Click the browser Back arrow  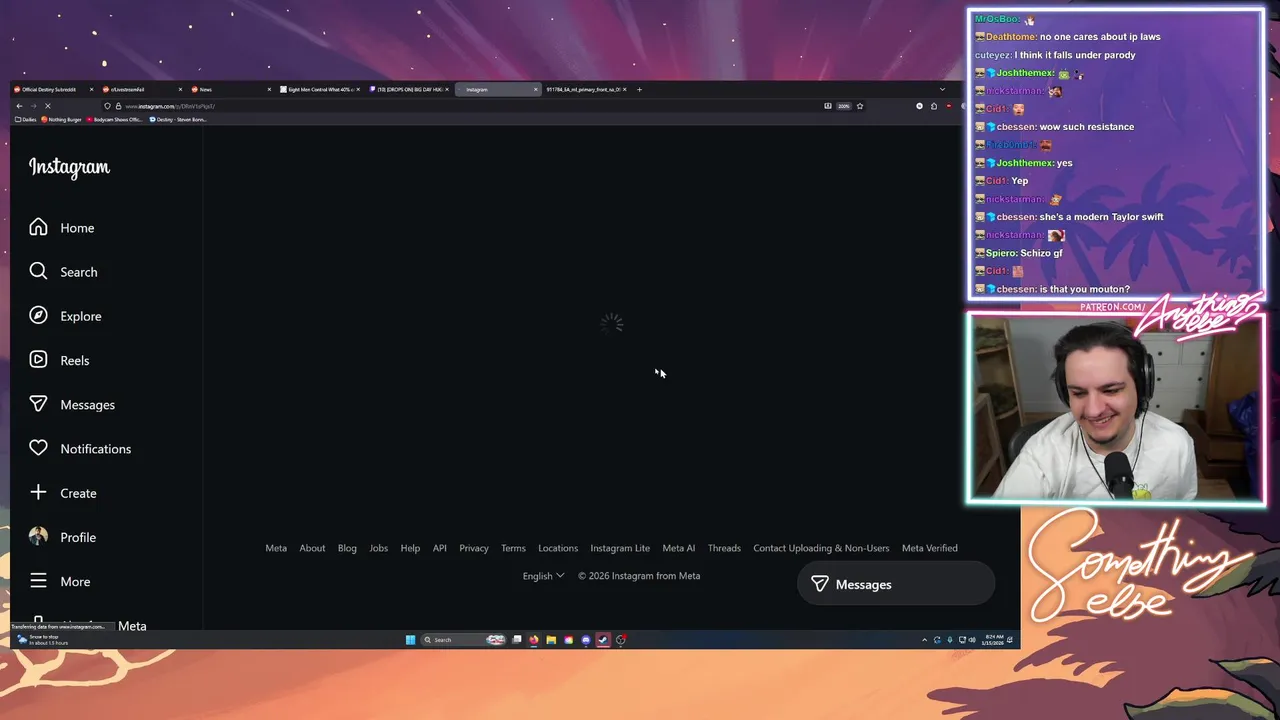(19, 106)
